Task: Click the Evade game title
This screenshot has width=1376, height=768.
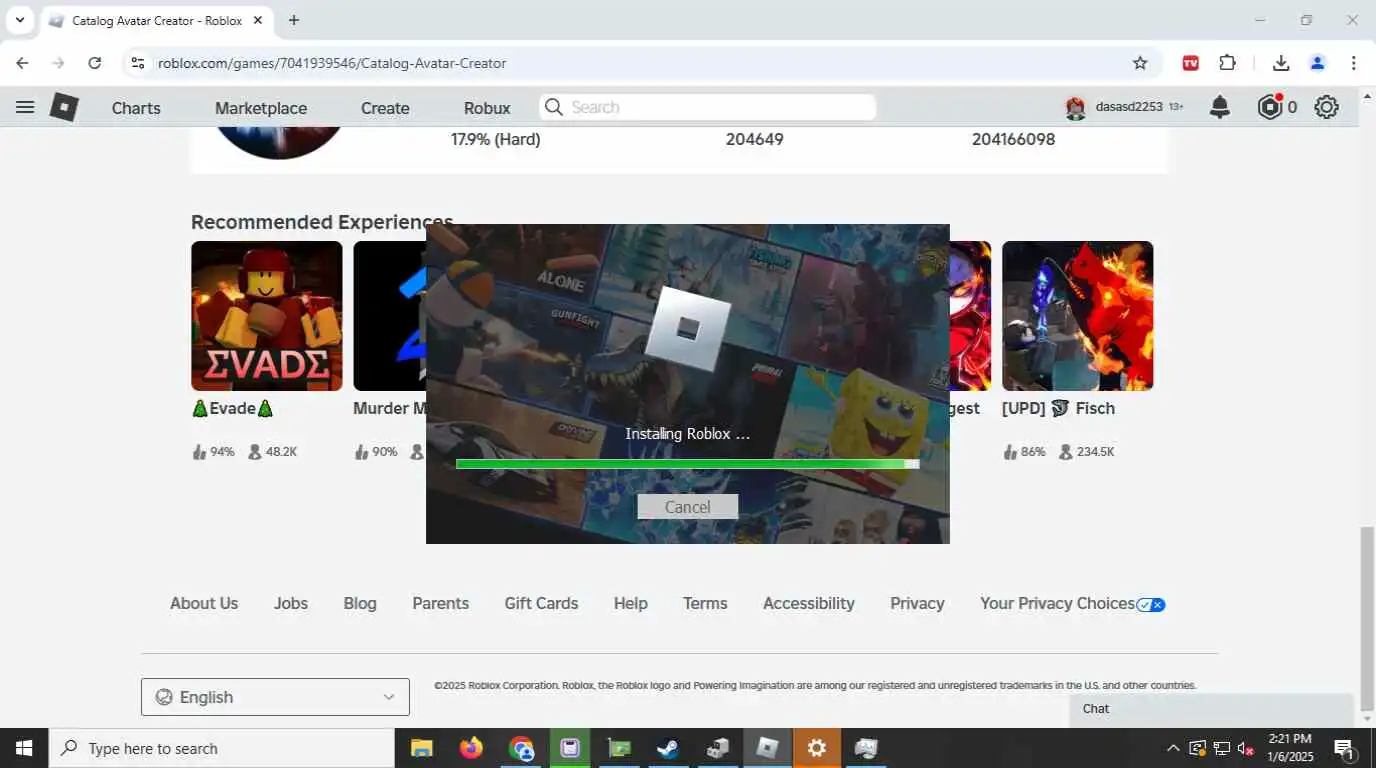Action: tap(233, 408)
